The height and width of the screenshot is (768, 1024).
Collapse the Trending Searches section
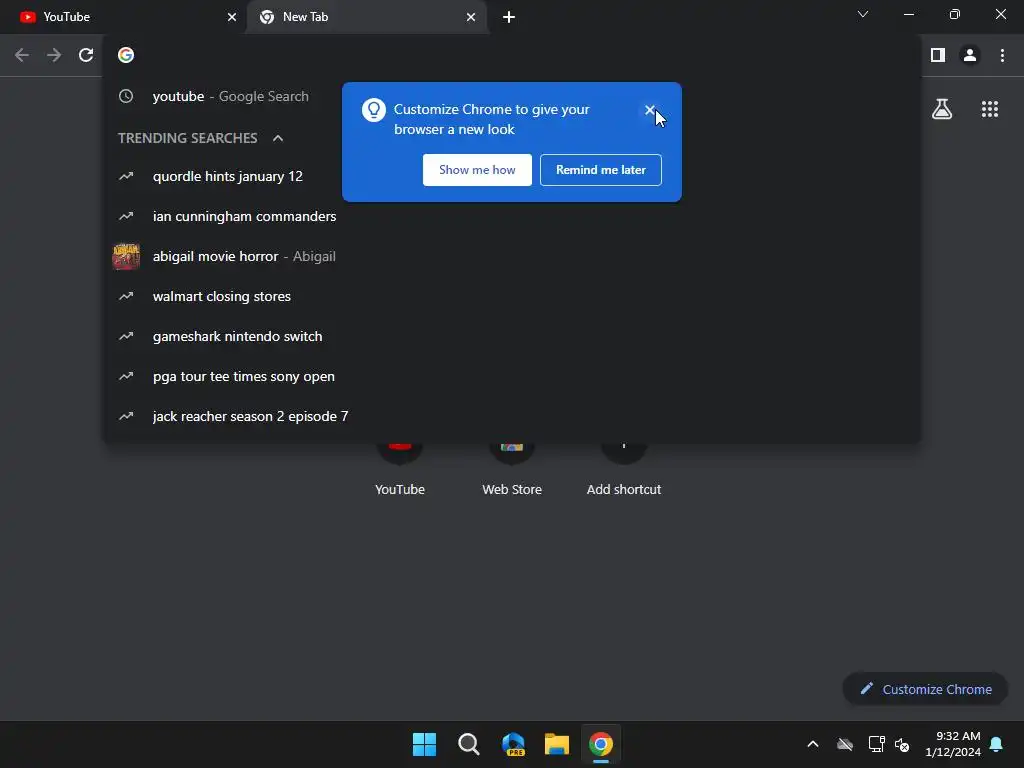(x=278, y=138)
